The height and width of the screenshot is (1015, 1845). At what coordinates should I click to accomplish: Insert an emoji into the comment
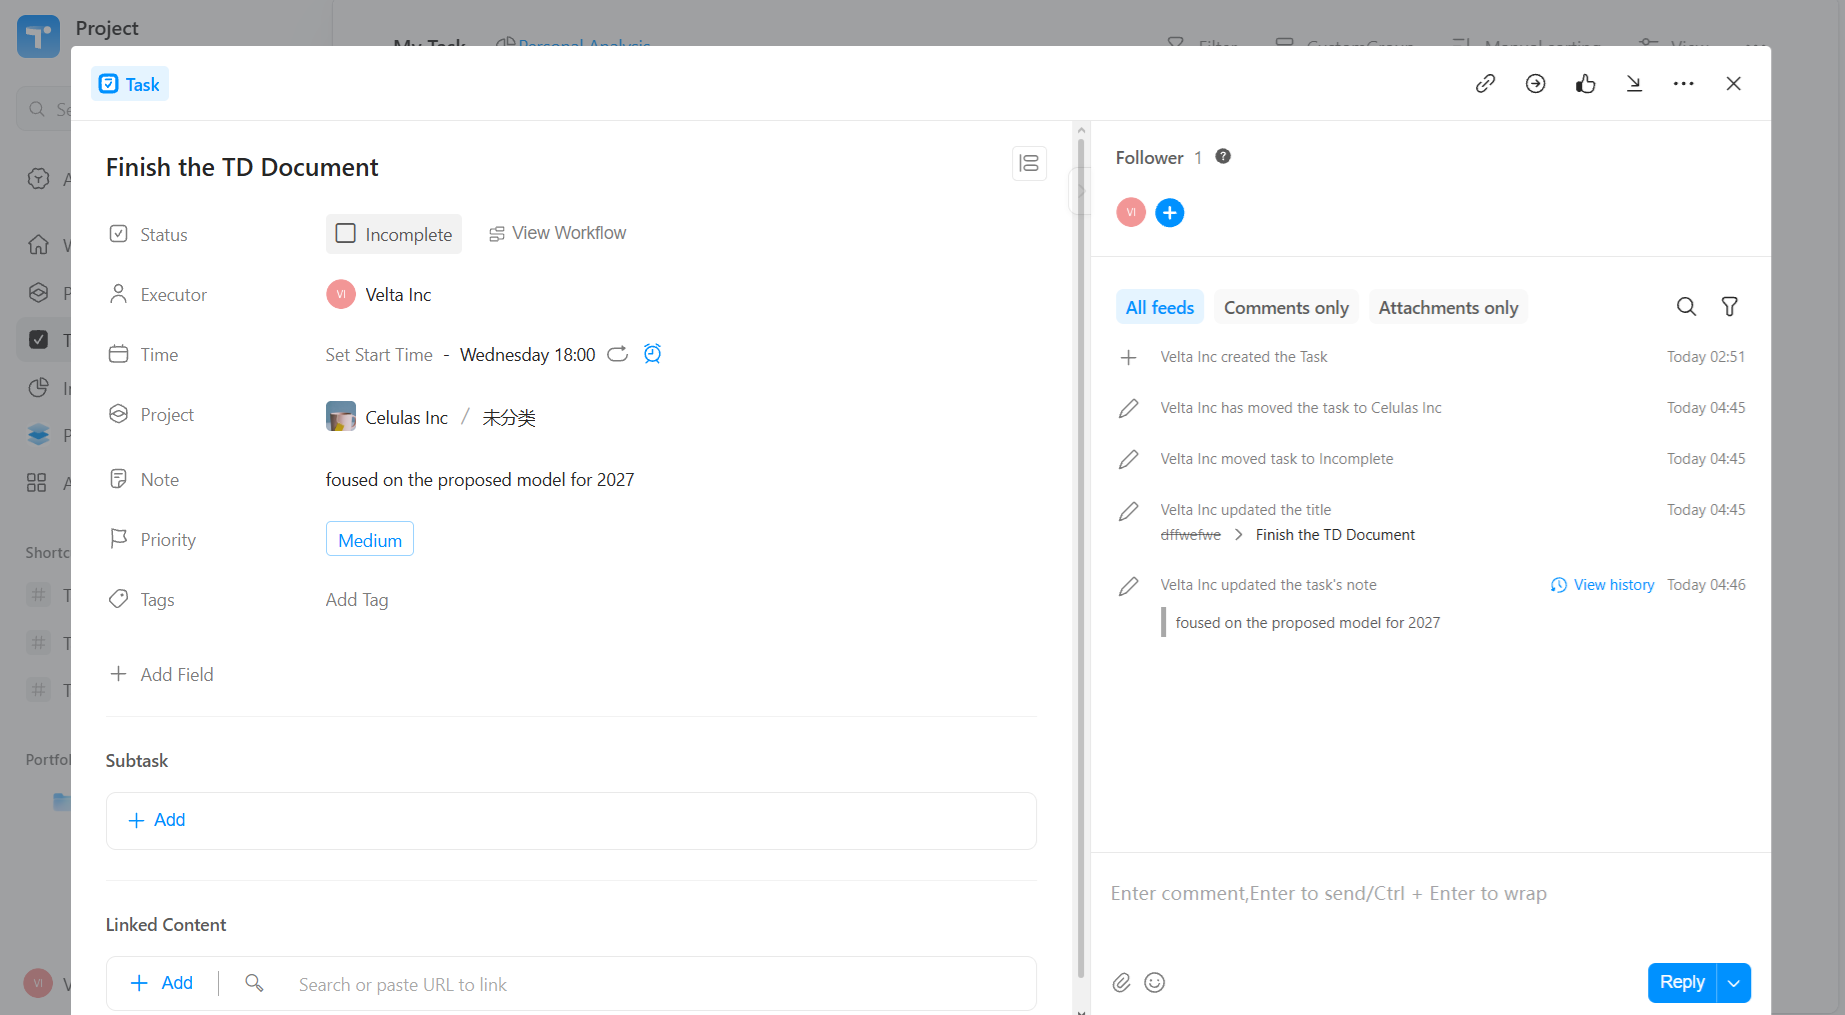1154,982
